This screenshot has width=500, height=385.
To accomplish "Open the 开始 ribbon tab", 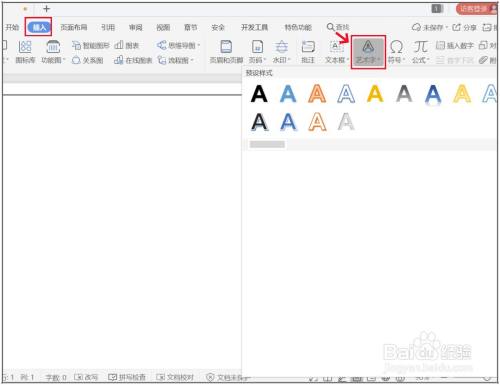I will [12, 27].
